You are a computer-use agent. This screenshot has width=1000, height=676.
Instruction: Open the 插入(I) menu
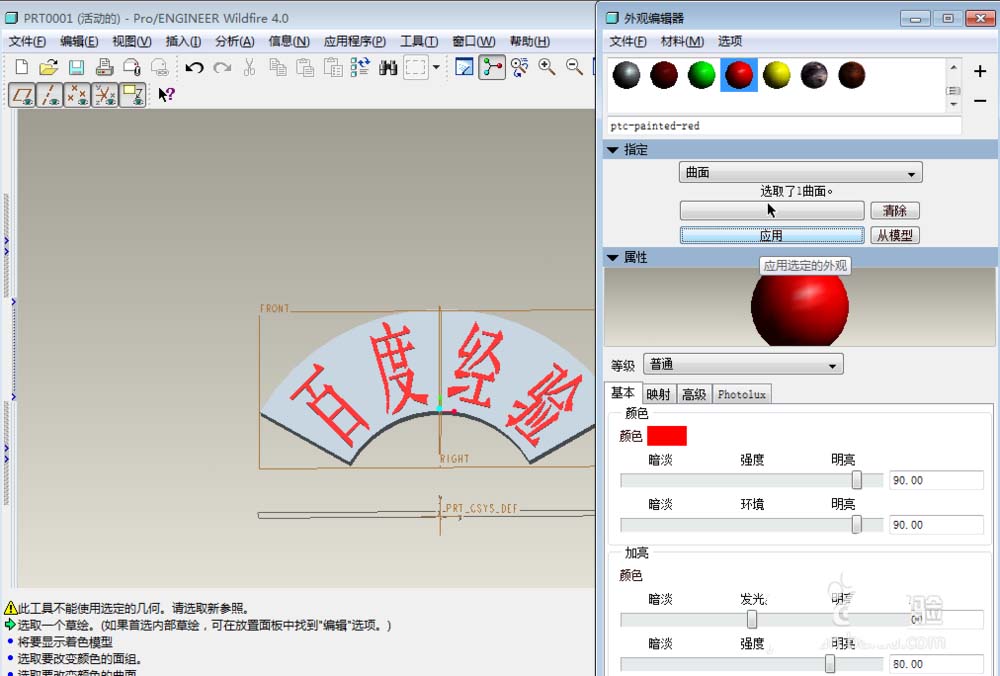[x=184, y=41]
